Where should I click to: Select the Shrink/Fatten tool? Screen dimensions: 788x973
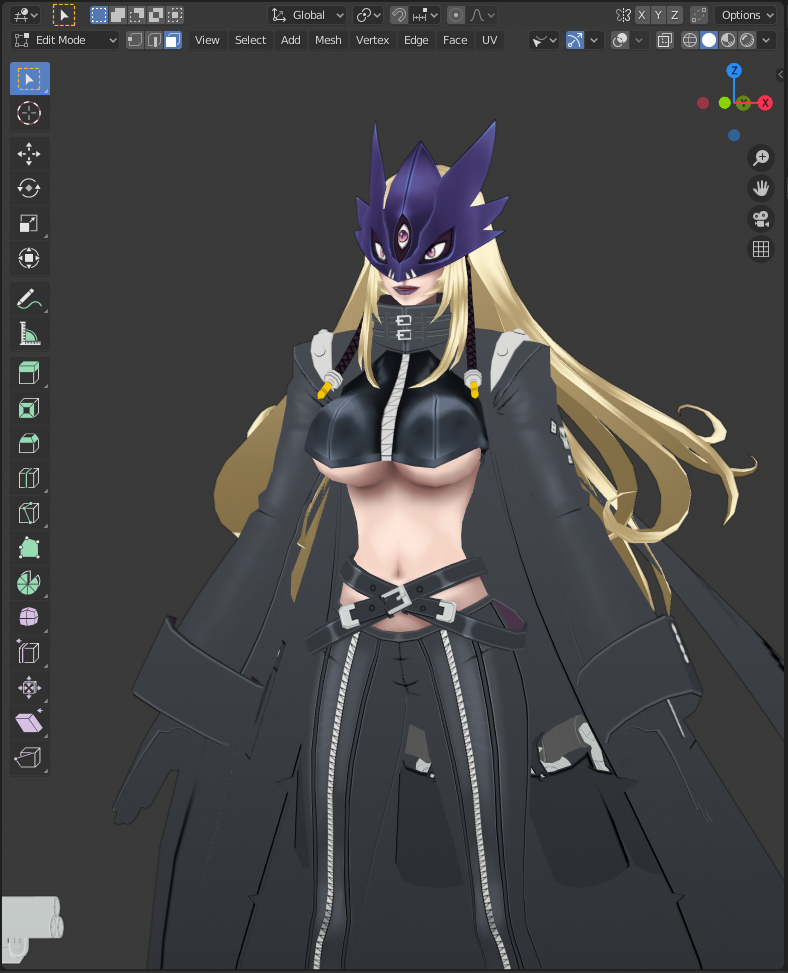29,688
